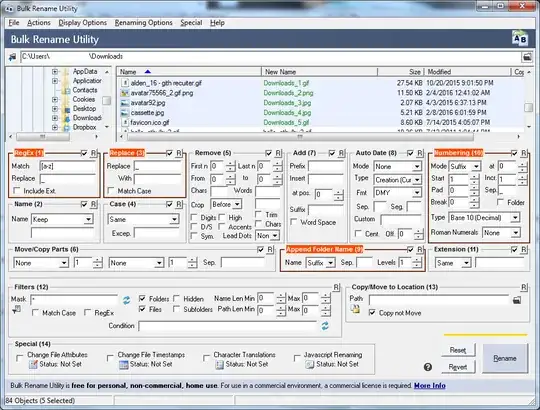Click the folder tree horizontal scrollbar

coord(43,137)
